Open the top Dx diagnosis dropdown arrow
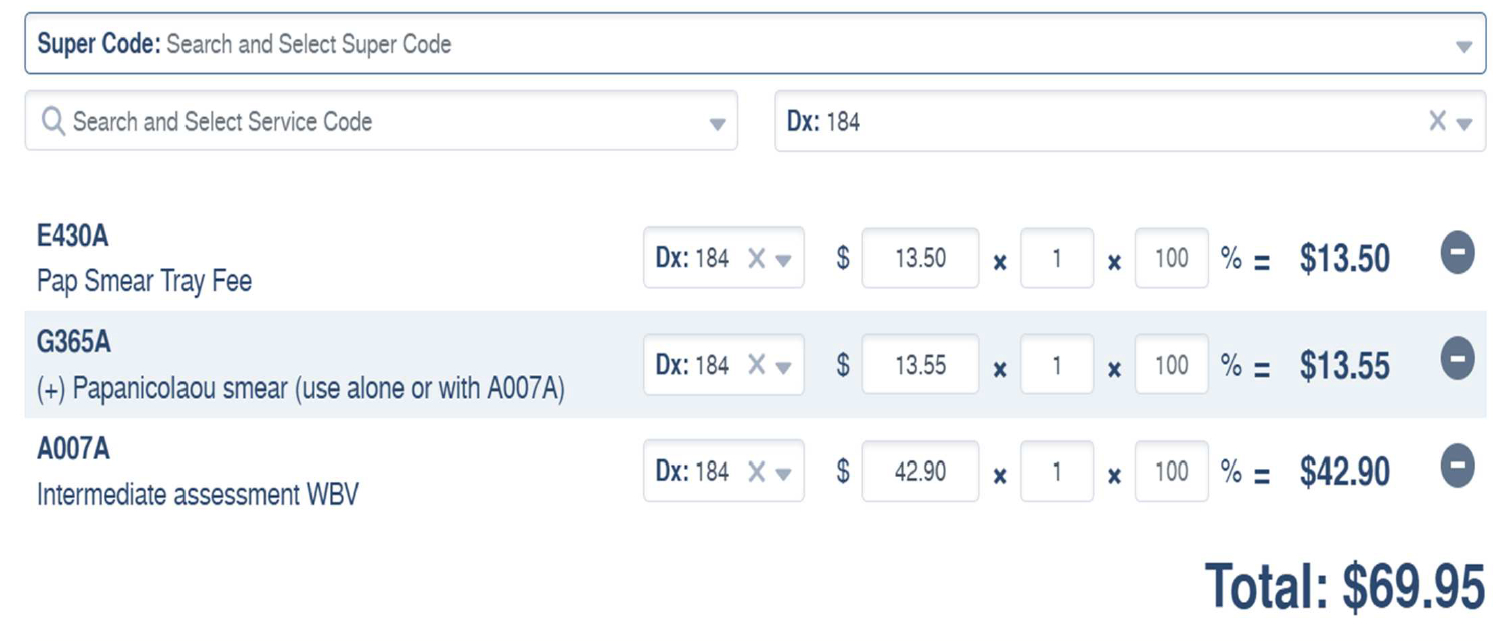1493x641 pixels. click(x=1464, y=125)
